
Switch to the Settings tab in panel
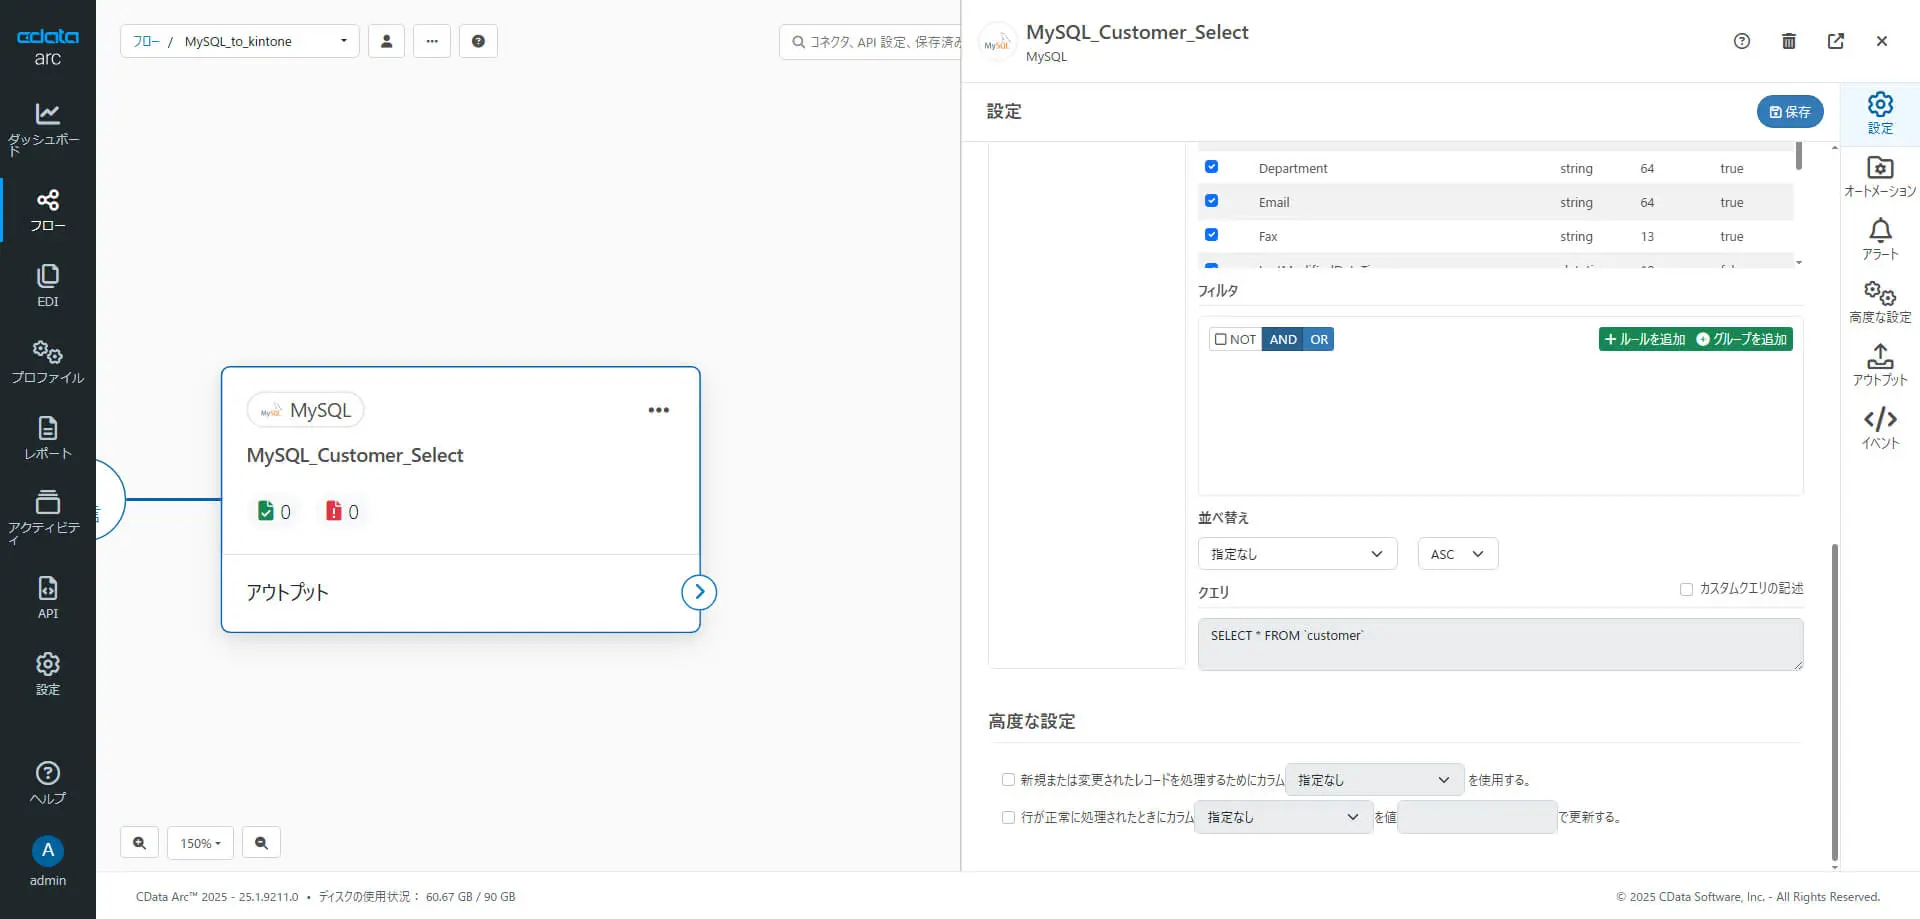(x=1880, y=113)
